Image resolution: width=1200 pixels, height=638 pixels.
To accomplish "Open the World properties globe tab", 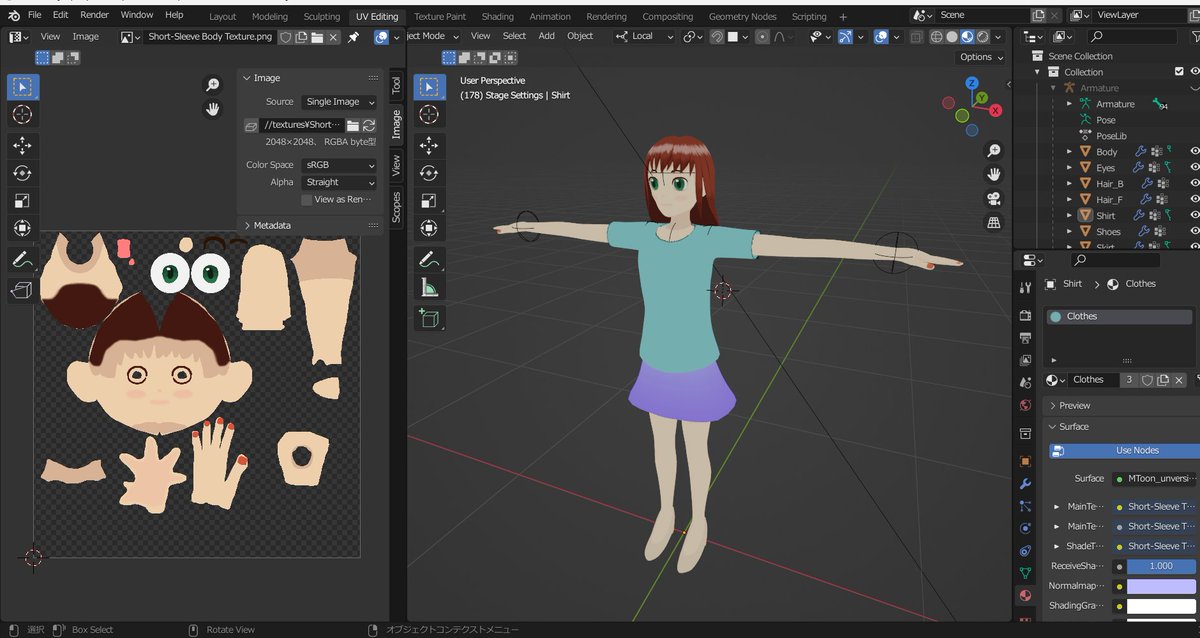I will click(1025, 405).
